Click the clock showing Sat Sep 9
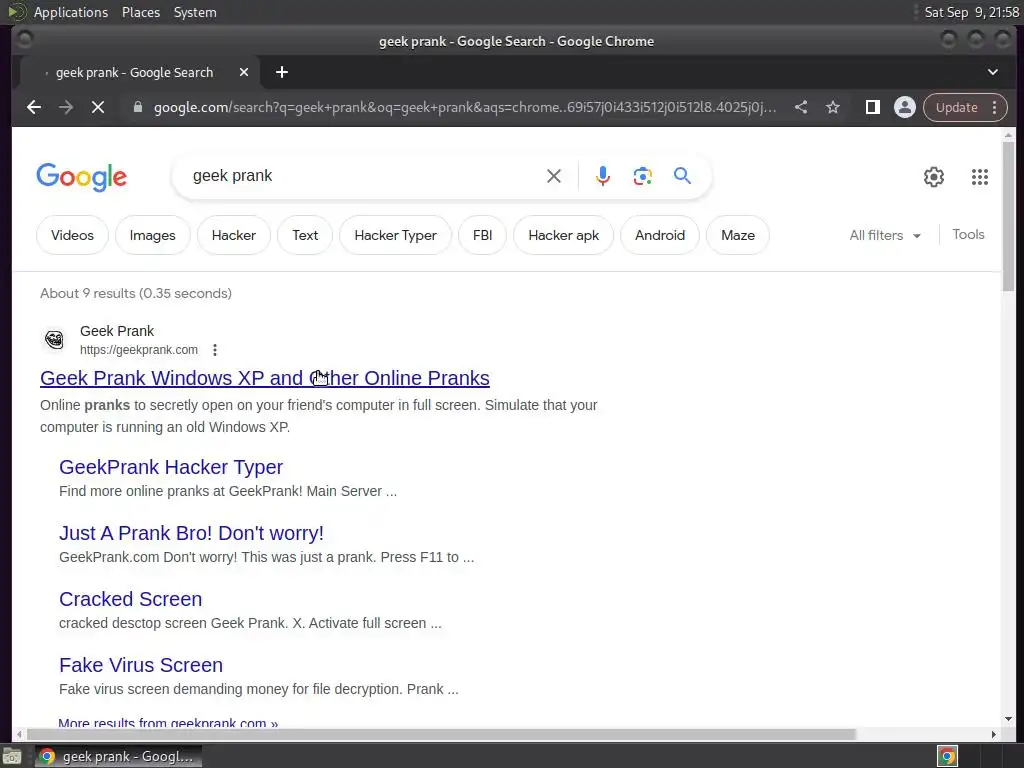The image size is (1024, 768). pos(972,12)
